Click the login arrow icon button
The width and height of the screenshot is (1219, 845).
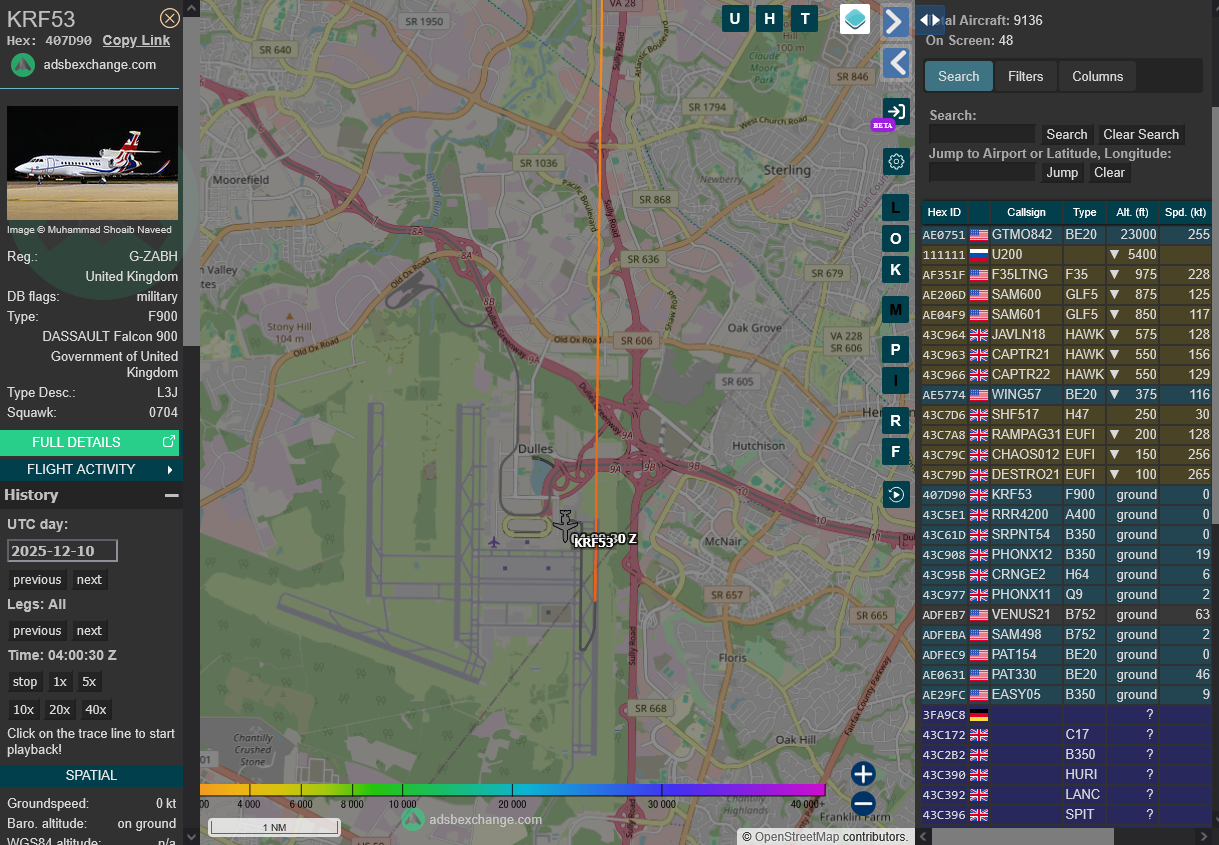tap(896, 111)
